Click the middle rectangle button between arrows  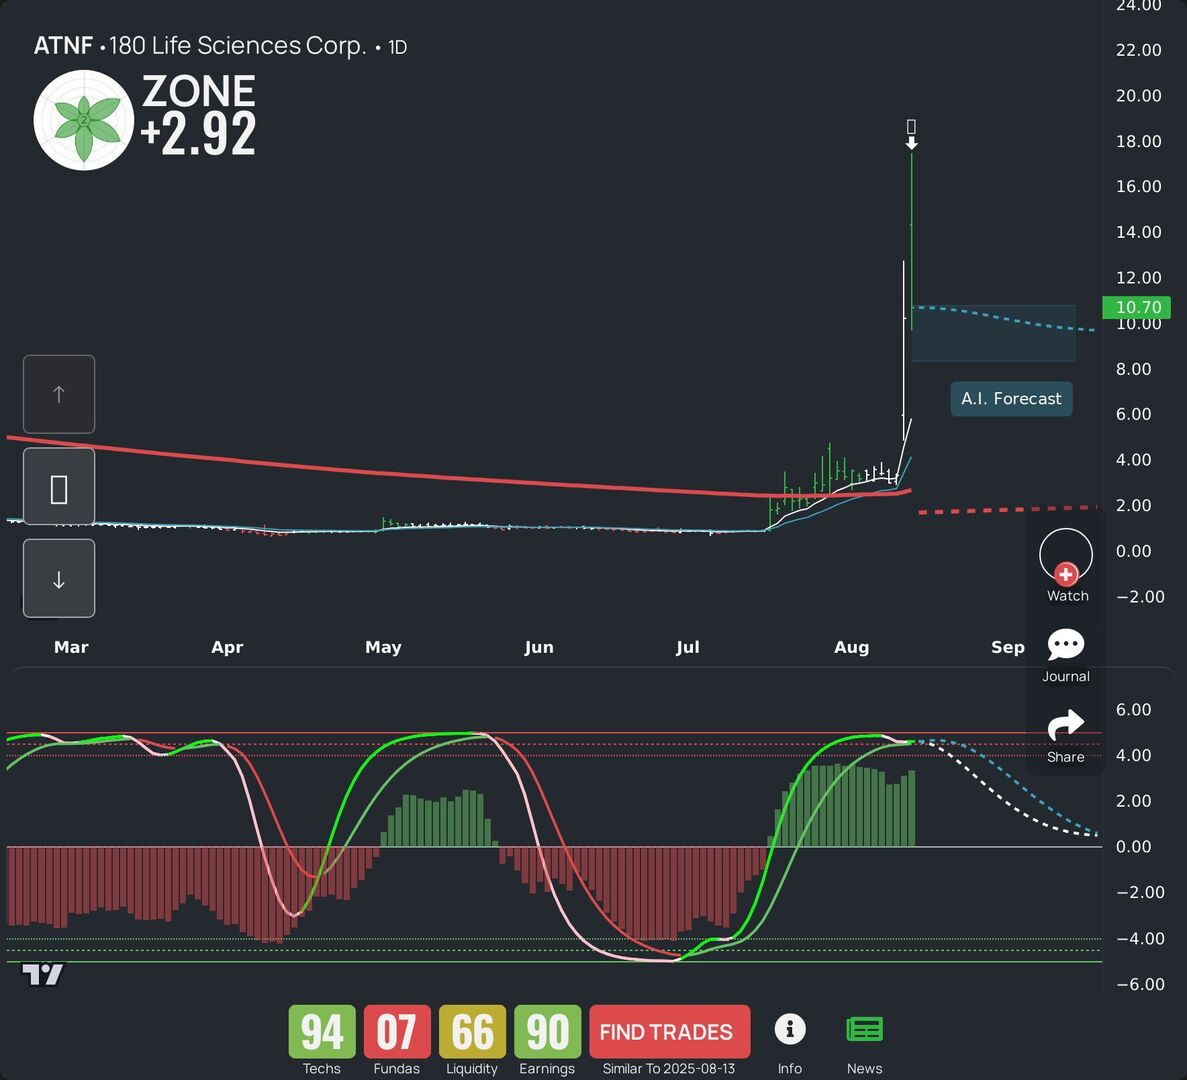pos(59,487)
